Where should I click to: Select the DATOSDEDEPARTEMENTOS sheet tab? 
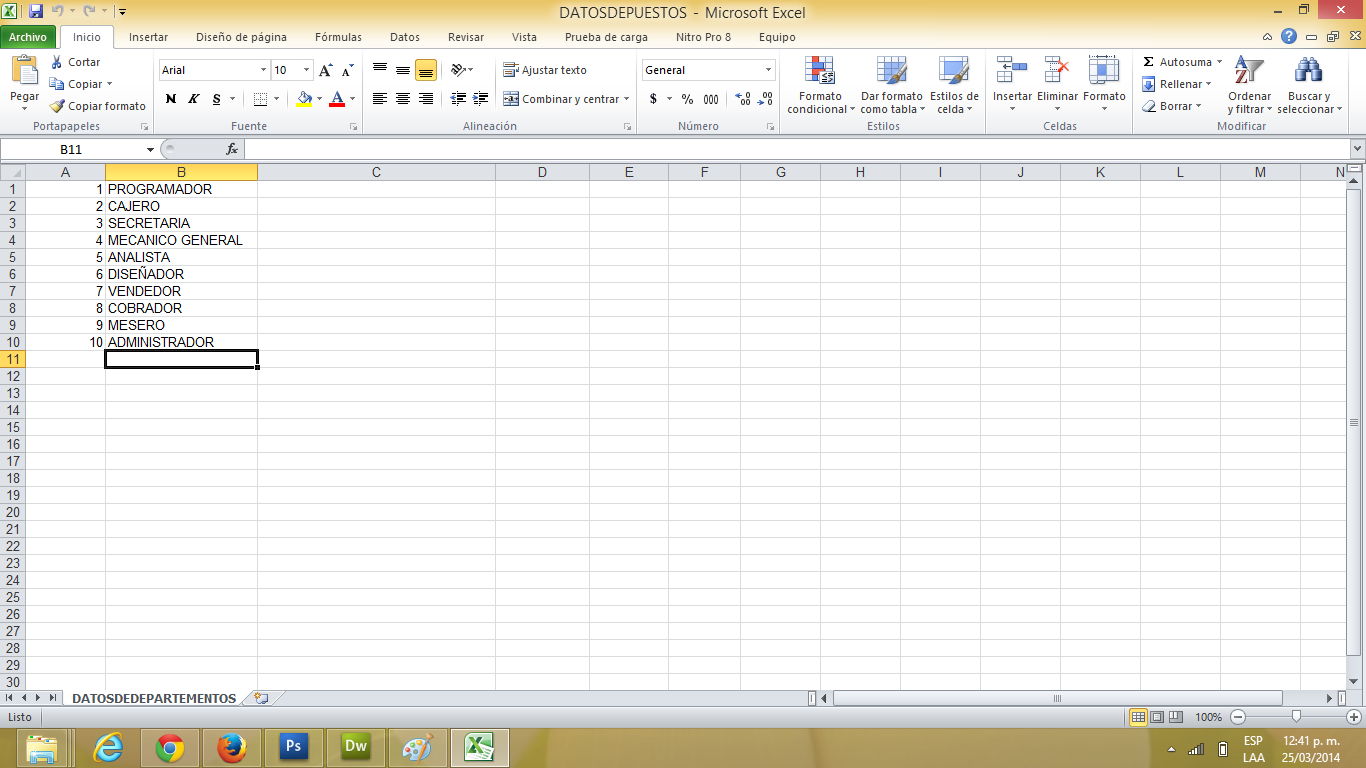coord(154,698)
